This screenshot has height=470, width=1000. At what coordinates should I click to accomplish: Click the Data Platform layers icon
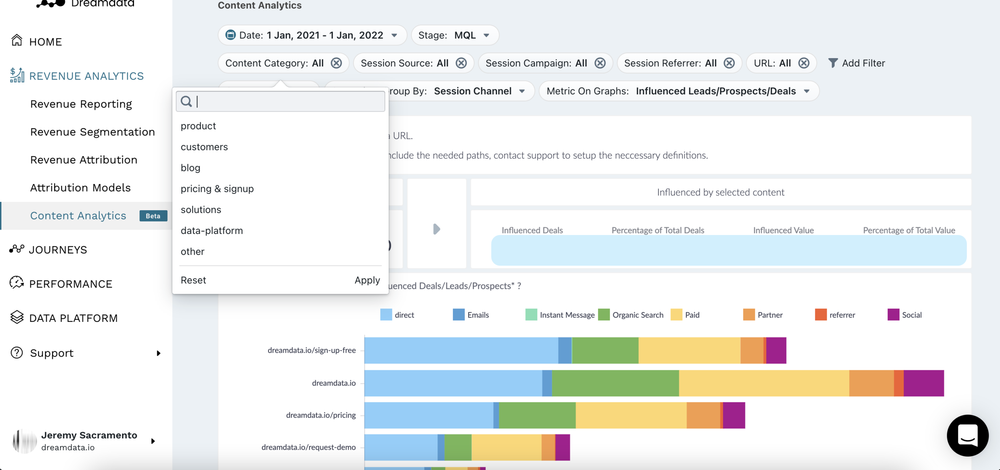pos(17,318)
